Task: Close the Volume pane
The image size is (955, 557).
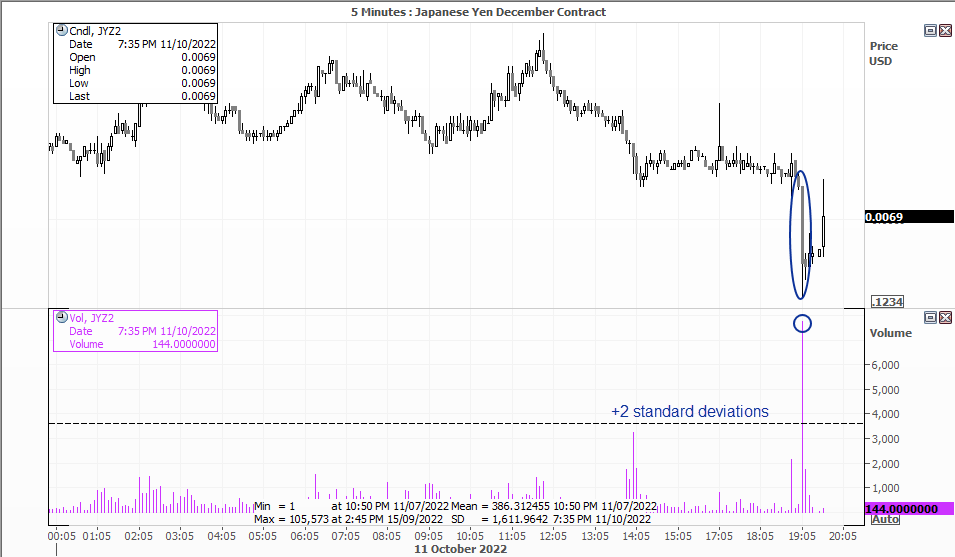Action: (x=945, y=317)
